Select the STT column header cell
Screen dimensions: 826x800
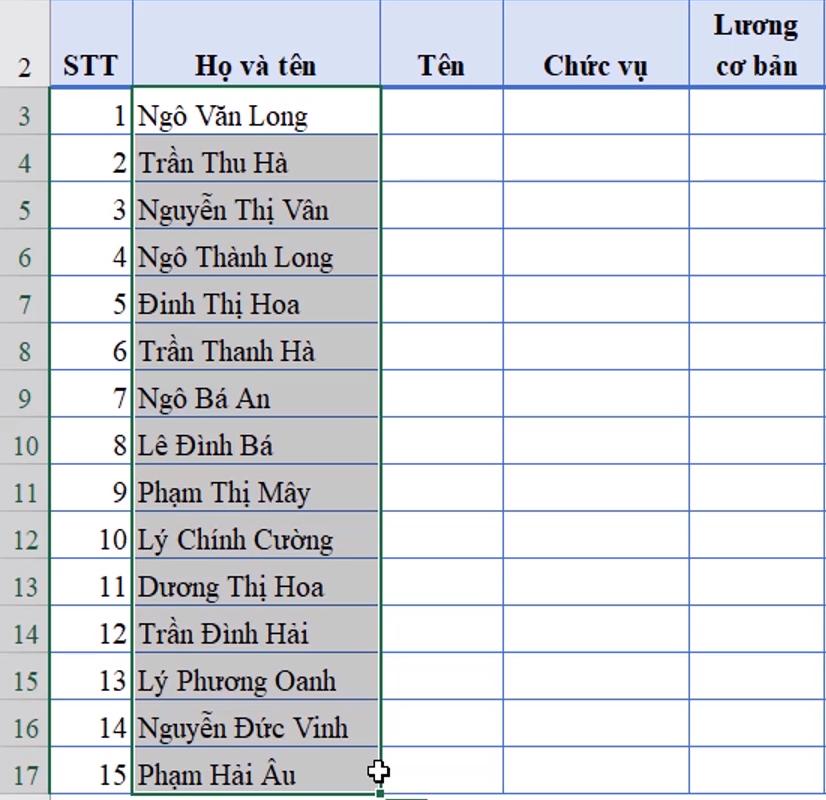pos(90,66)
